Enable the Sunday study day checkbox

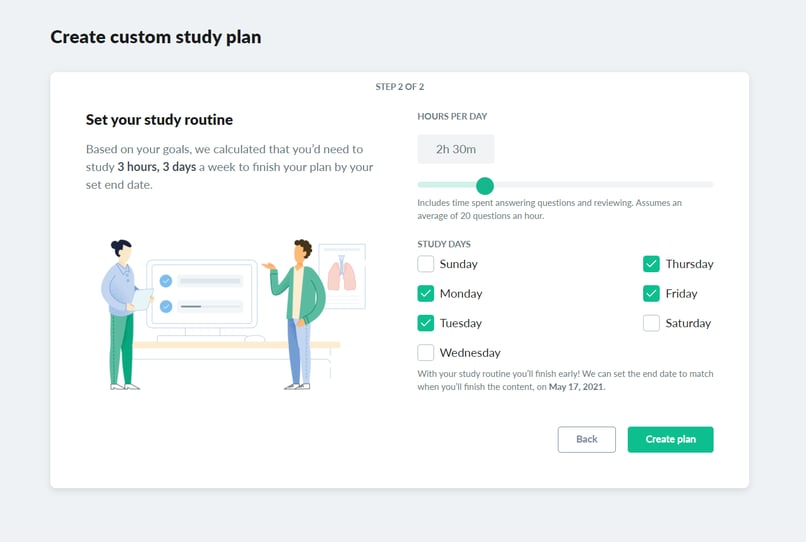(426, 264)
